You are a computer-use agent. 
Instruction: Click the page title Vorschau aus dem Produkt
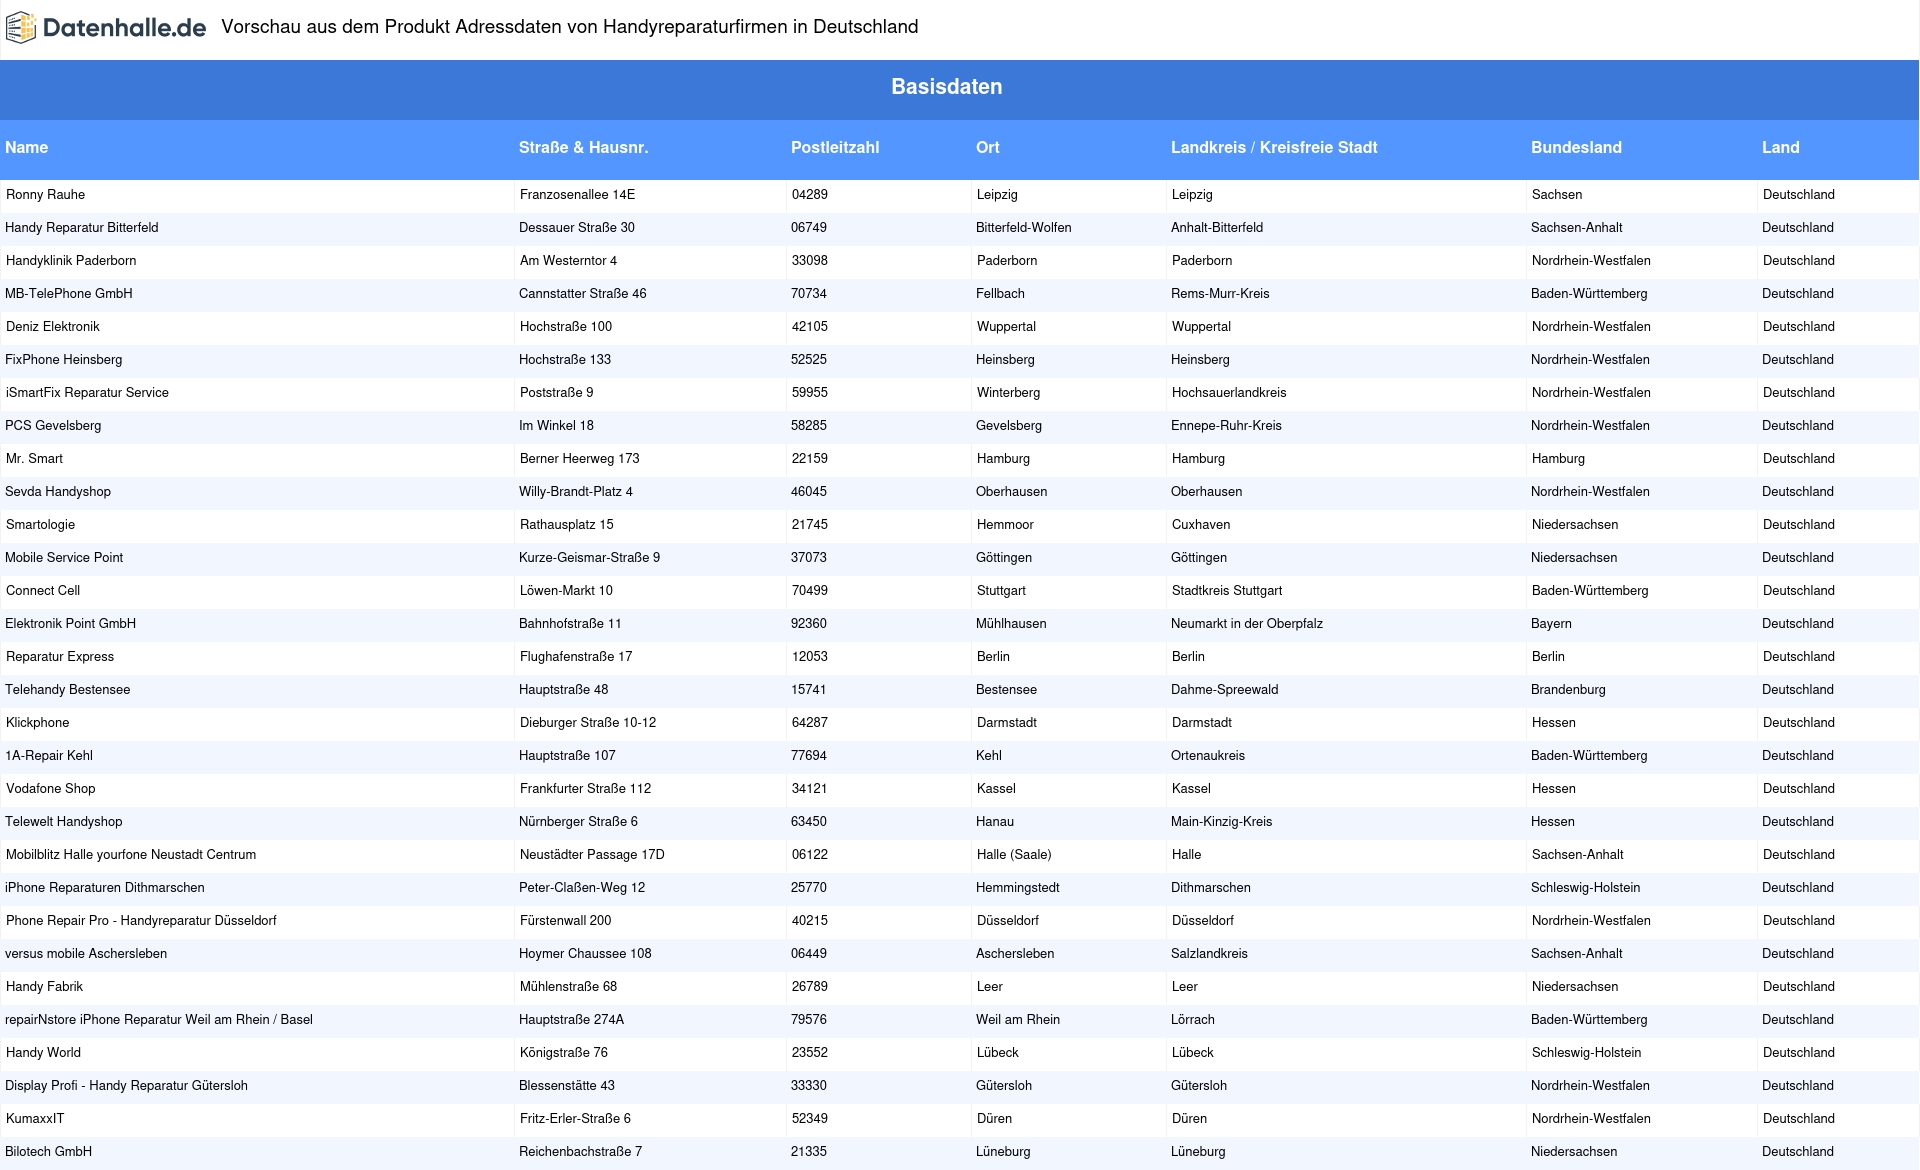click(570, 27)
